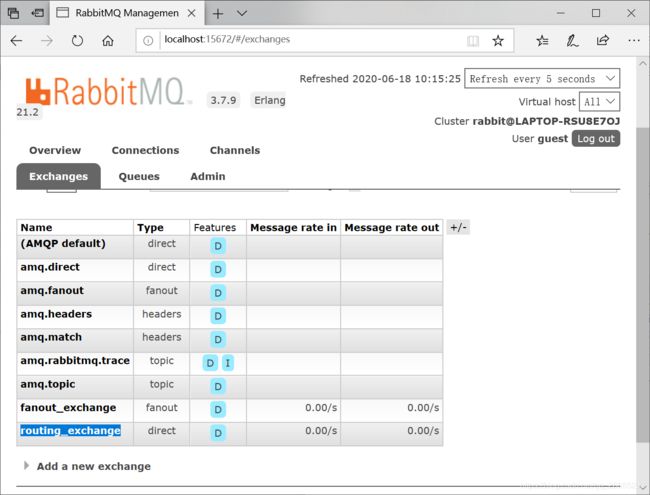650x495 pixels.
Task: Click D badge of routing_exchange
Action: [x=218, y=433]
